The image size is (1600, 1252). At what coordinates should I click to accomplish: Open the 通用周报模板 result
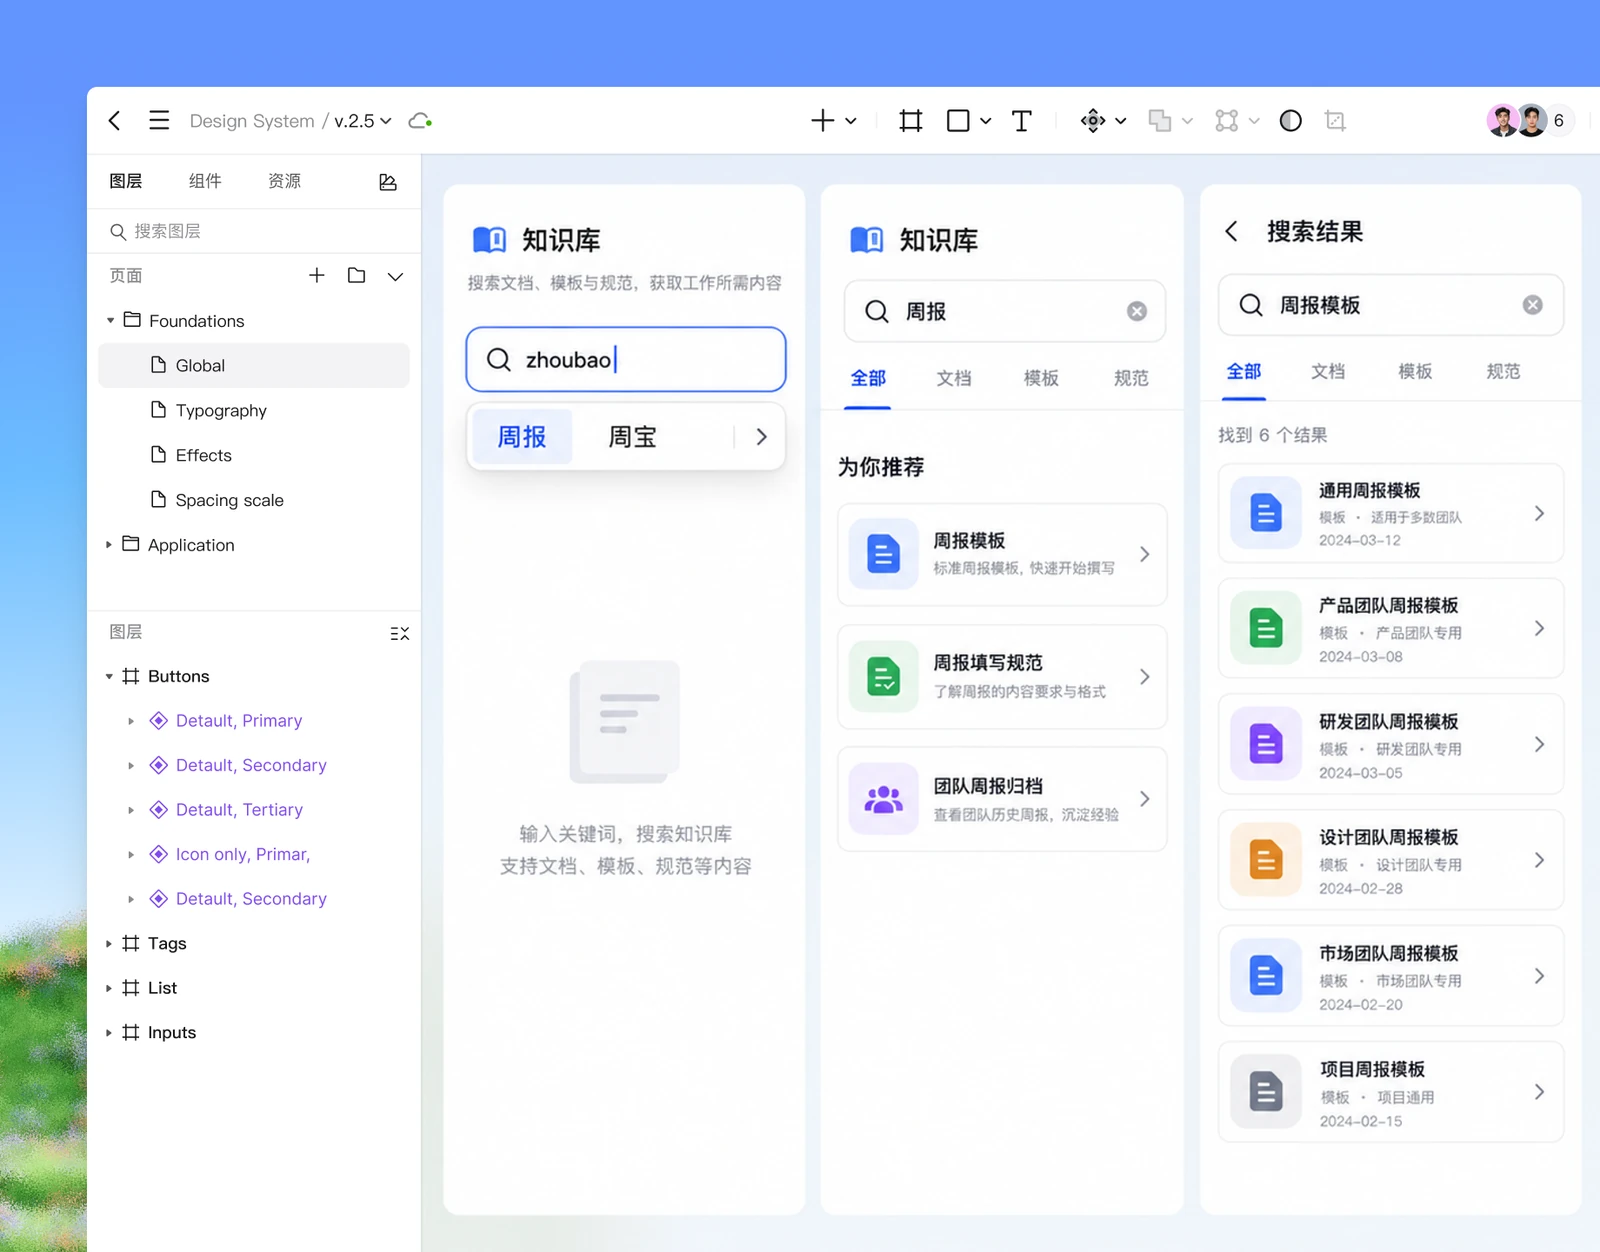tap(1391, 514)
